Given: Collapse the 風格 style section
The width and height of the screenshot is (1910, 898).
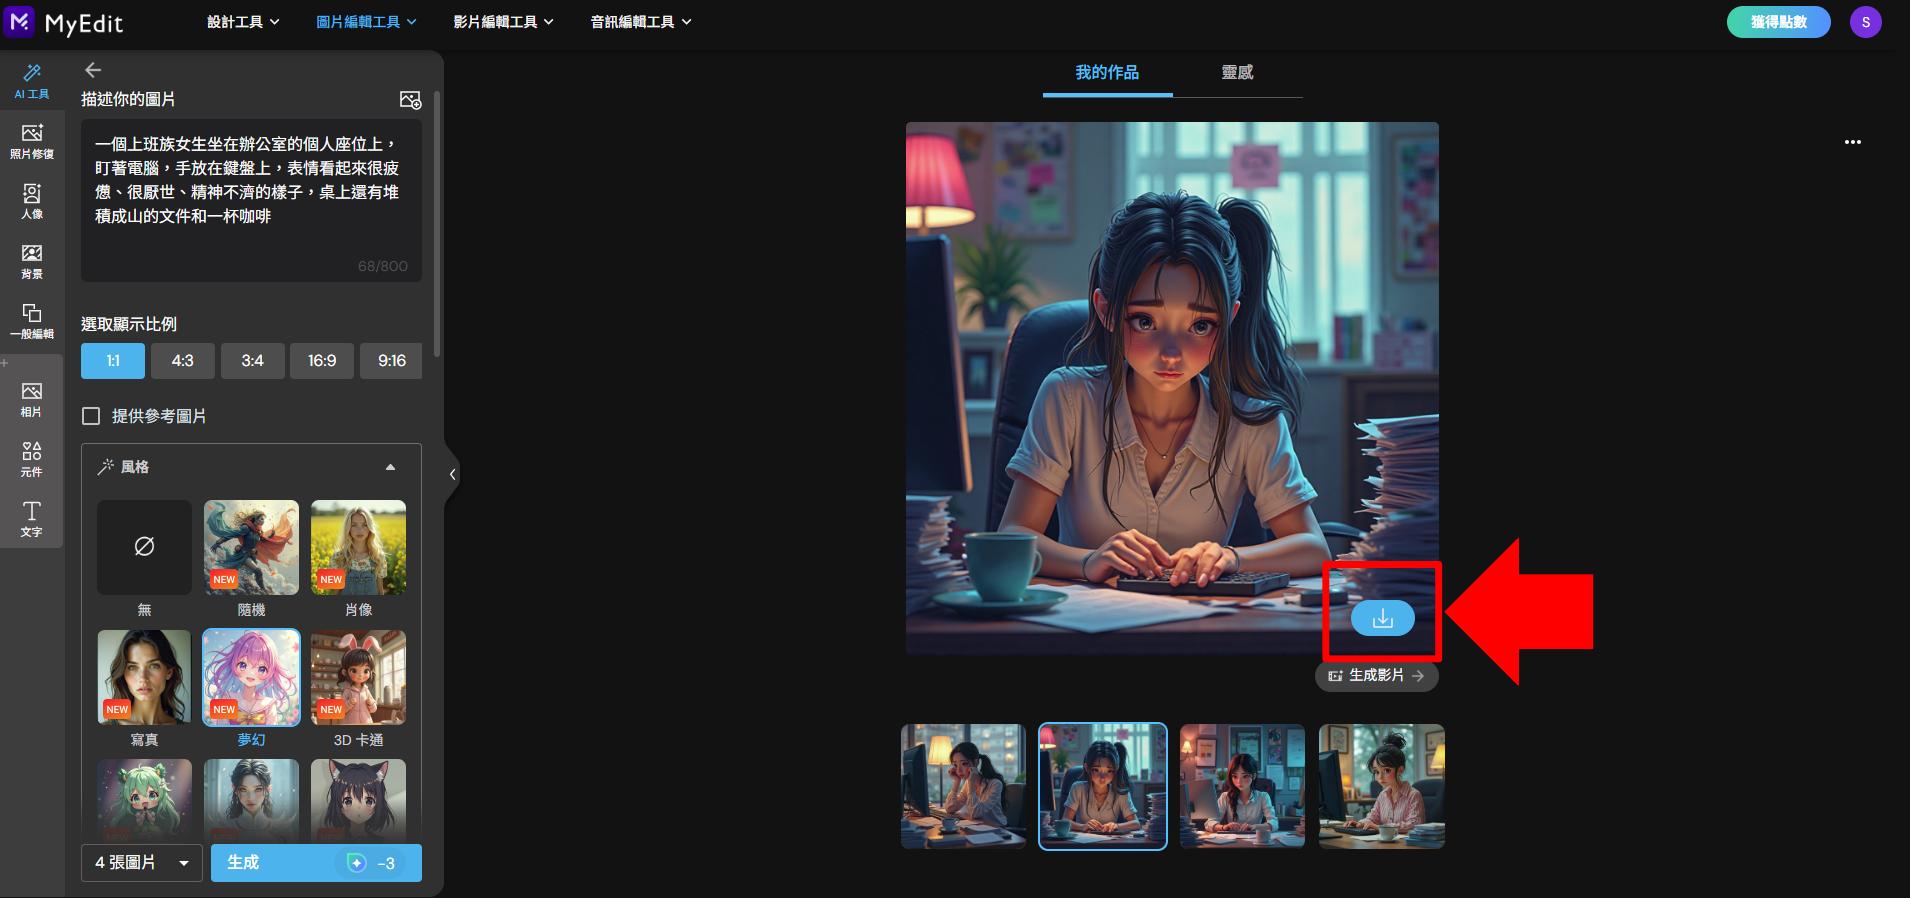Looking at the screenshot, I should click(x=390, y=467).
